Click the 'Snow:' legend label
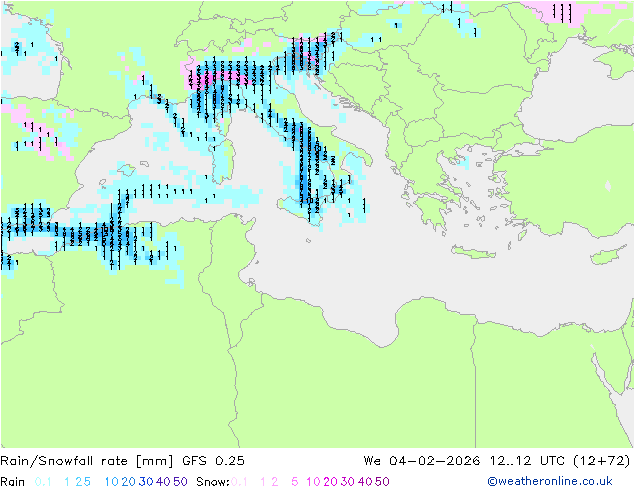 213,482
